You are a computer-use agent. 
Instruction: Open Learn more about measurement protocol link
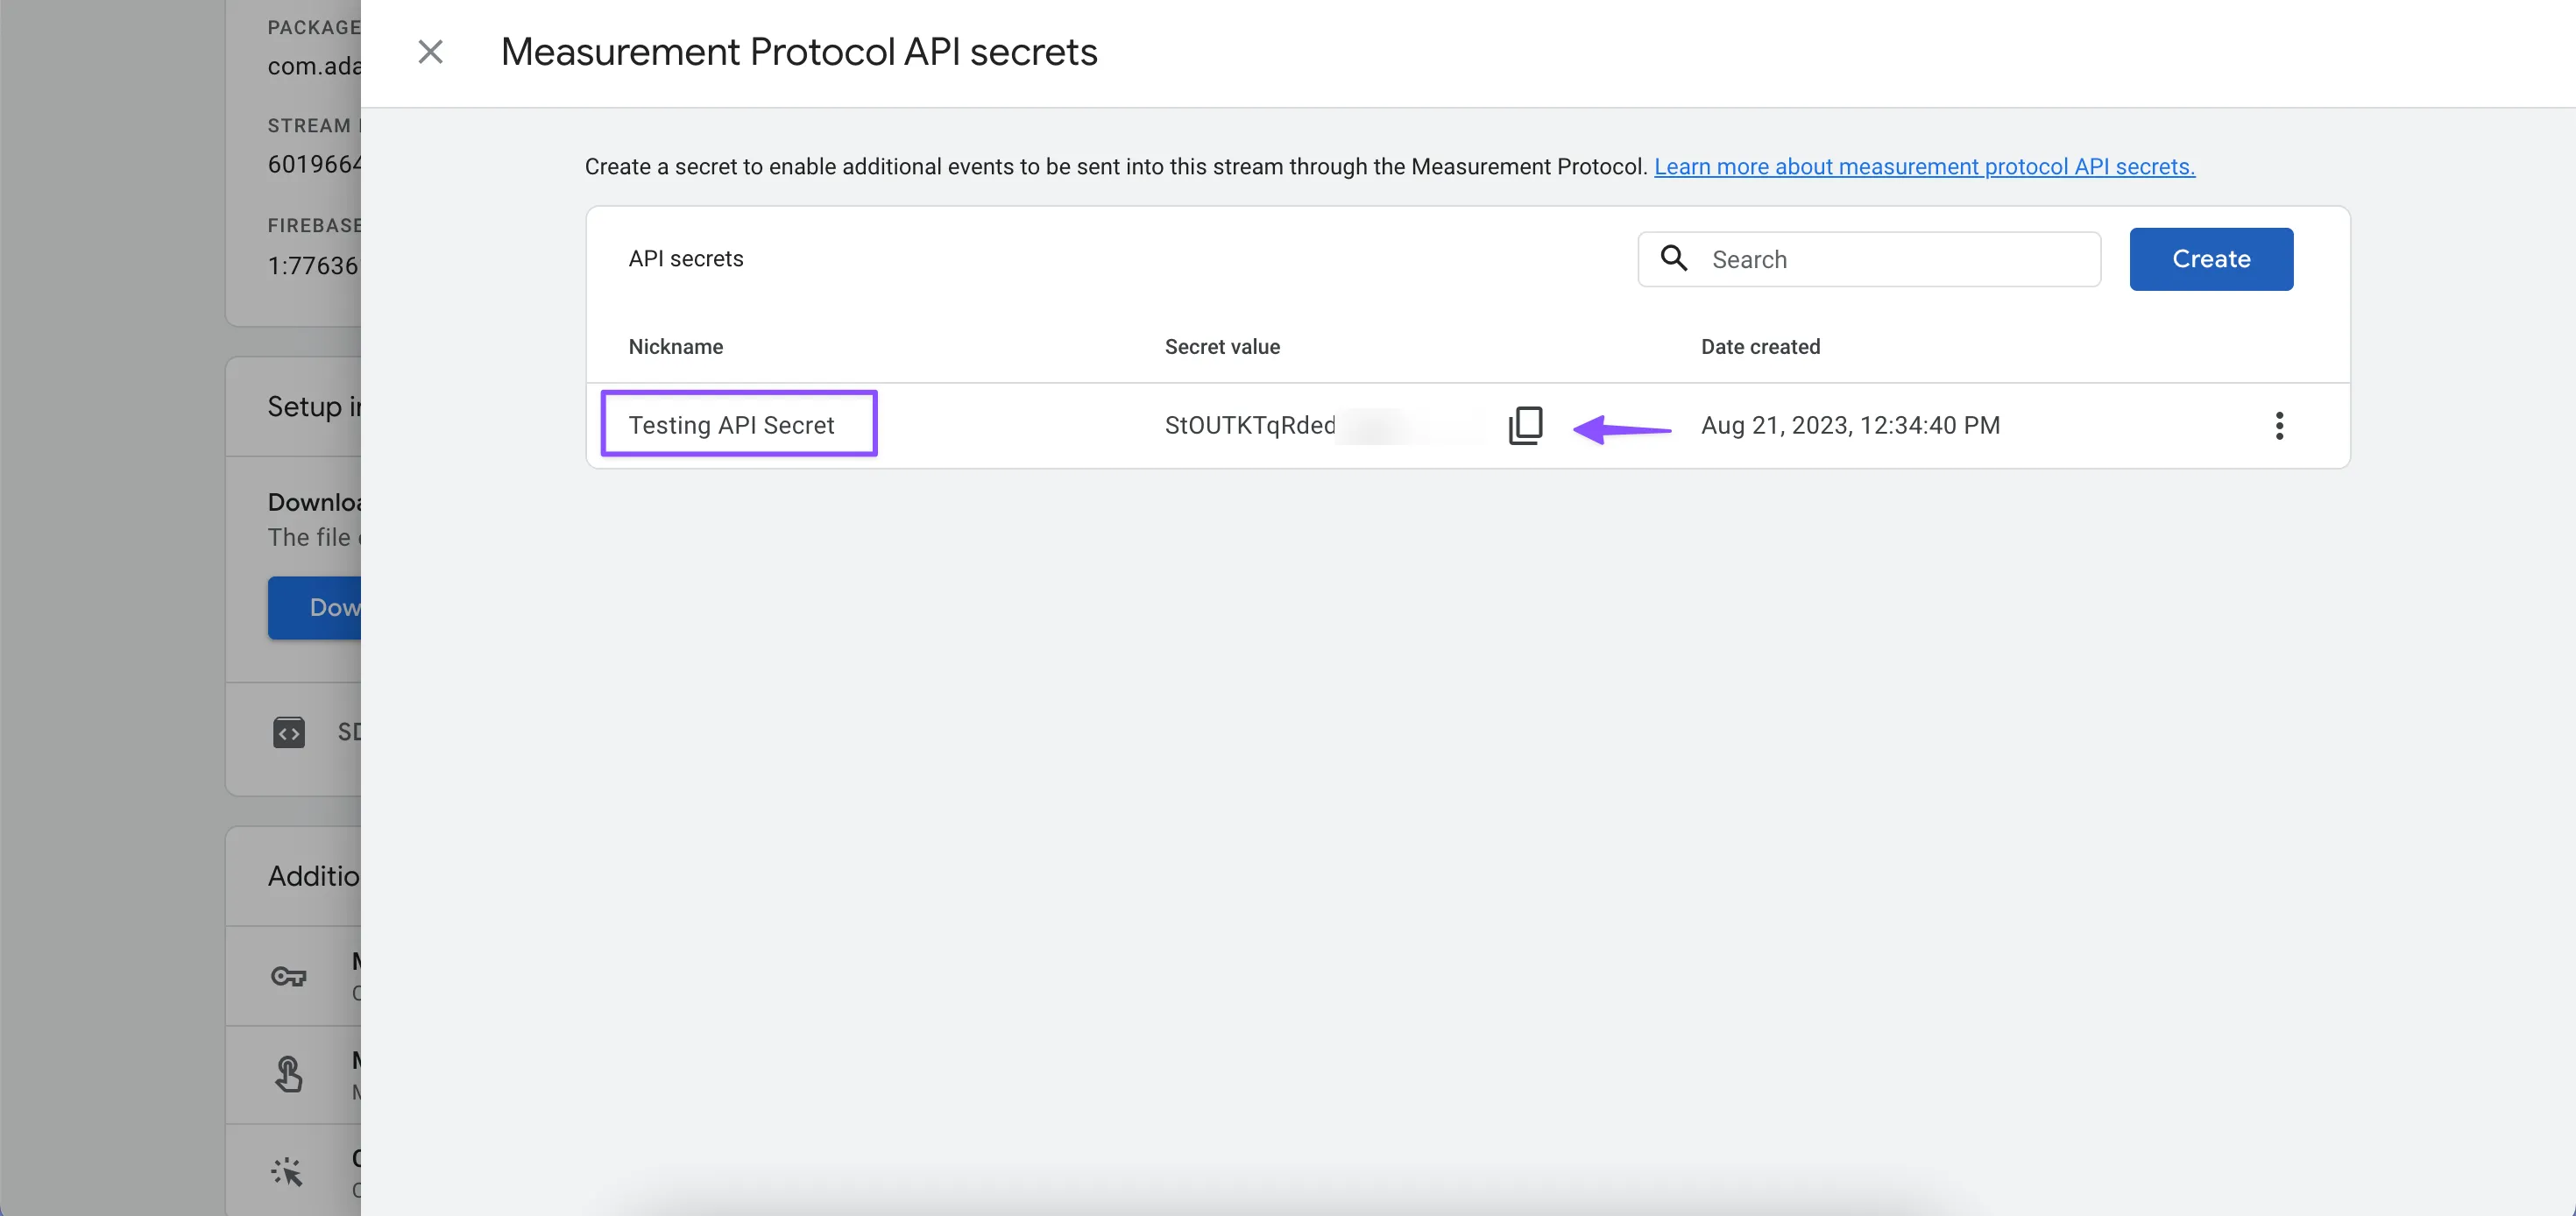pos(1924,167)
